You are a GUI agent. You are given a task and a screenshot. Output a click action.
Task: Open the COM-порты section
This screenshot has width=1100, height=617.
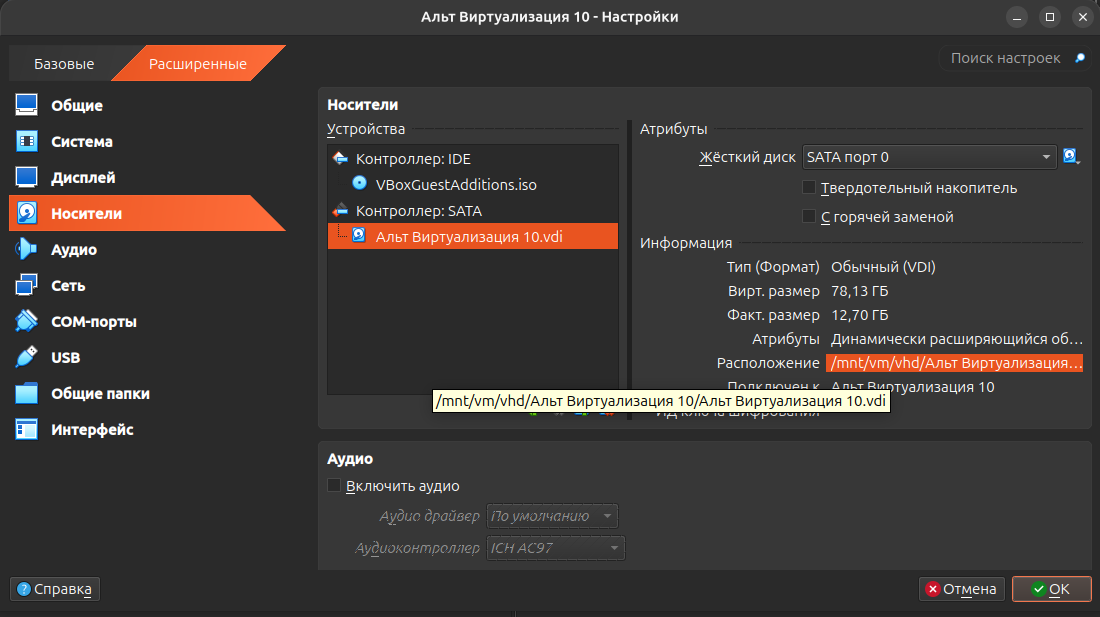(x=94, y=322)
